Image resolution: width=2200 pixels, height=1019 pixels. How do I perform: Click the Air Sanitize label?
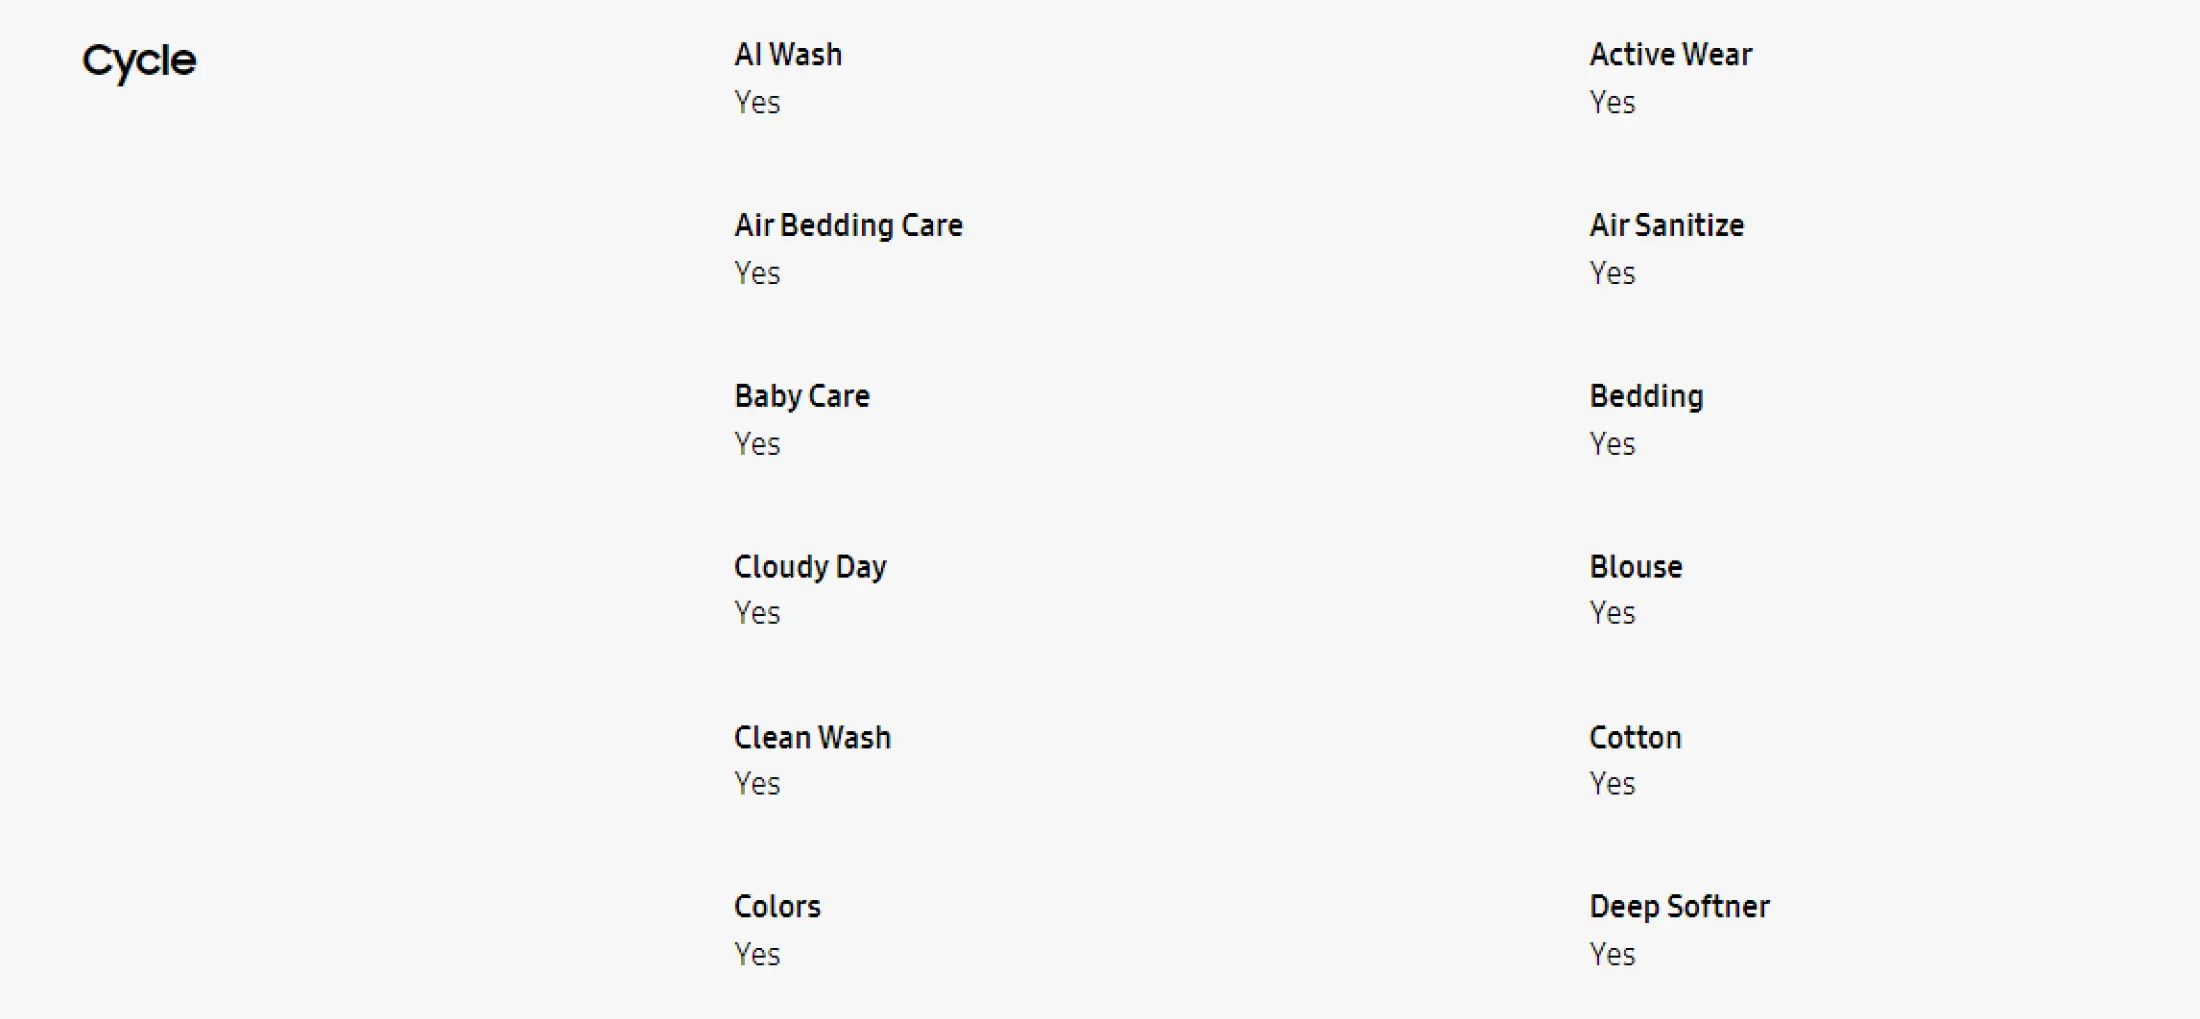tap(1667, 226)
